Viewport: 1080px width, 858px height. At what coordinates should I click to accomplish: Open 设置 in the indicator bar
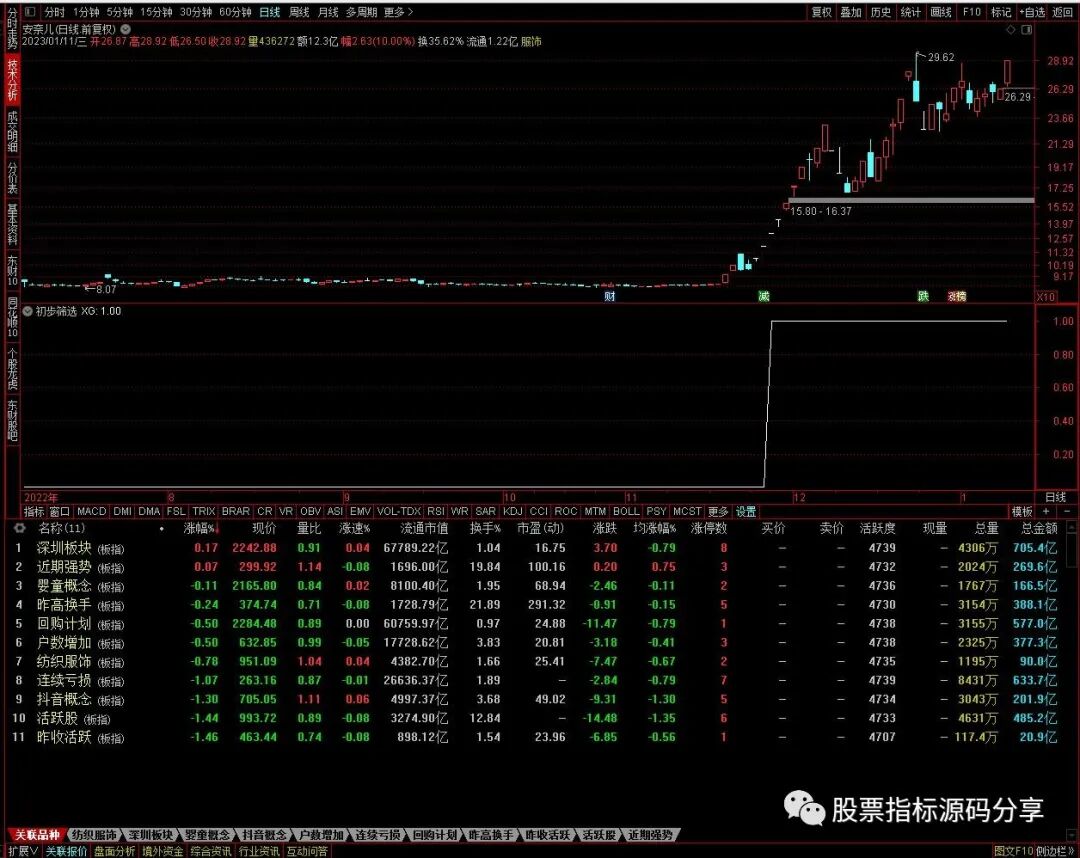tap(746, 512)
